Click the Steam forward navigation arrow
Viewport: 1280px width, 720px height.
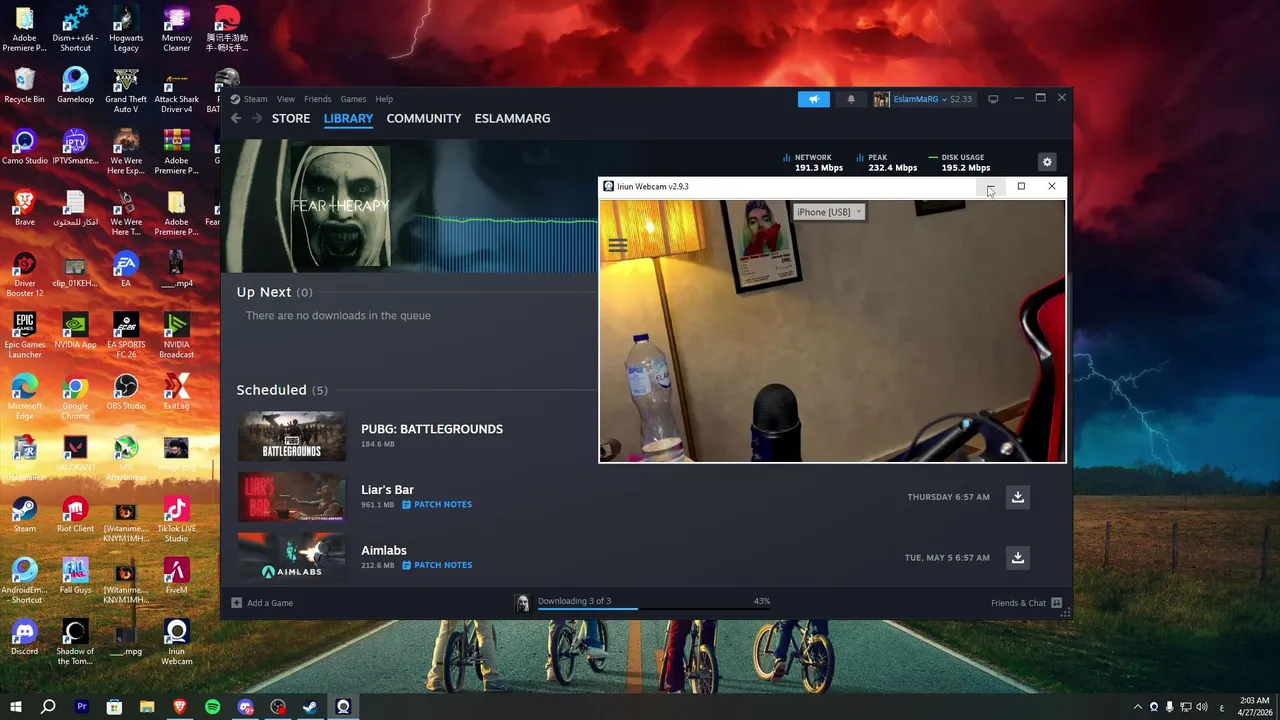(x=257, y=118)
